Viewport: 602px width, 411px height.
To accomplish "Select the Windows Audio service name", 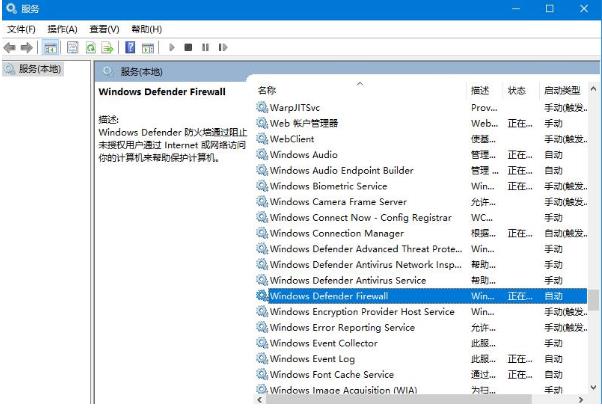I will [303, 155].
